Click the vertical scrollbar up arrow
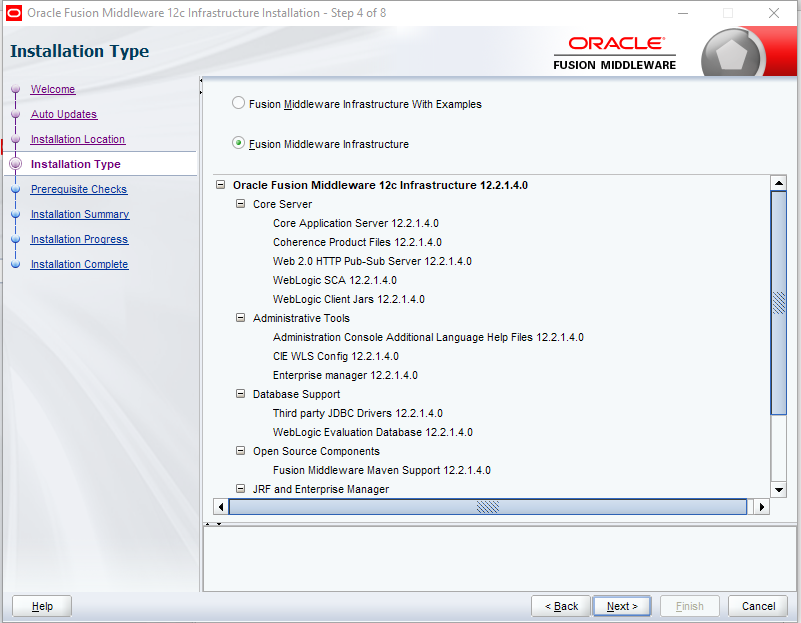 pyautogui.click(x=779, y=183)
